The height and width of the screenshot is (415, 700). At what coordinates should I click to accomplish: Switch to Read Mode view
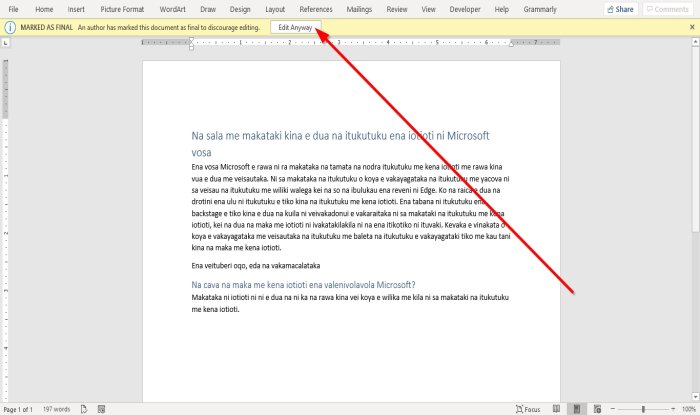[556, 409]
